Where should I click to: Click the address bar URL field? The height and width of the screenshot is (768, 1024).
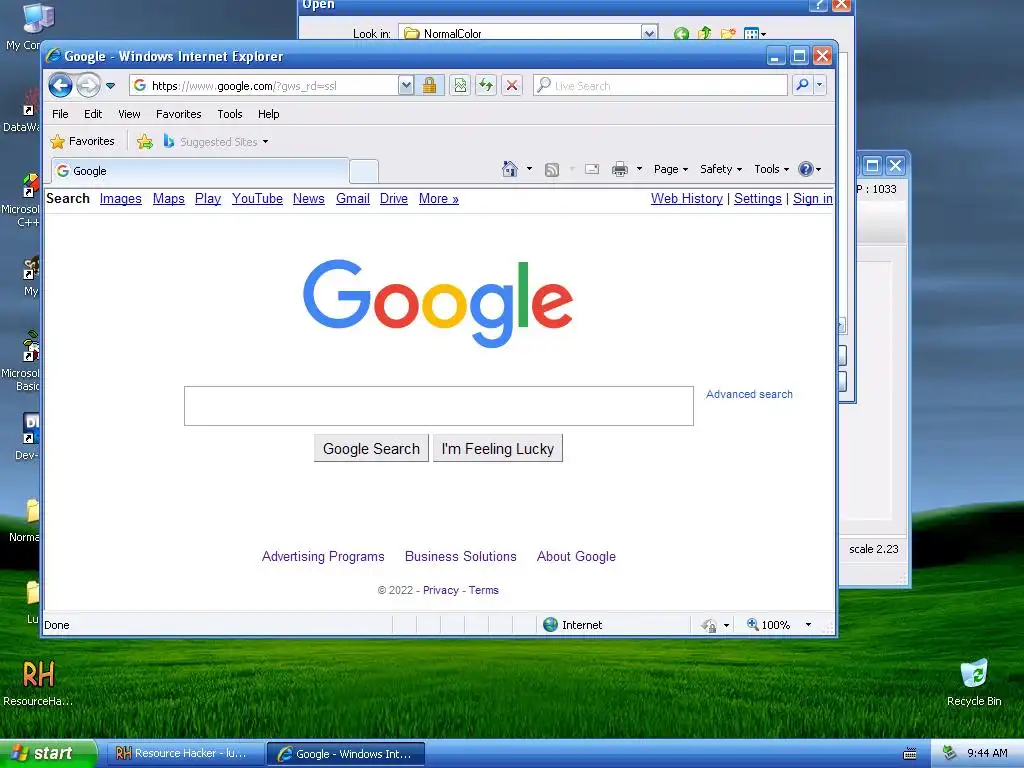tap(263, 86)
